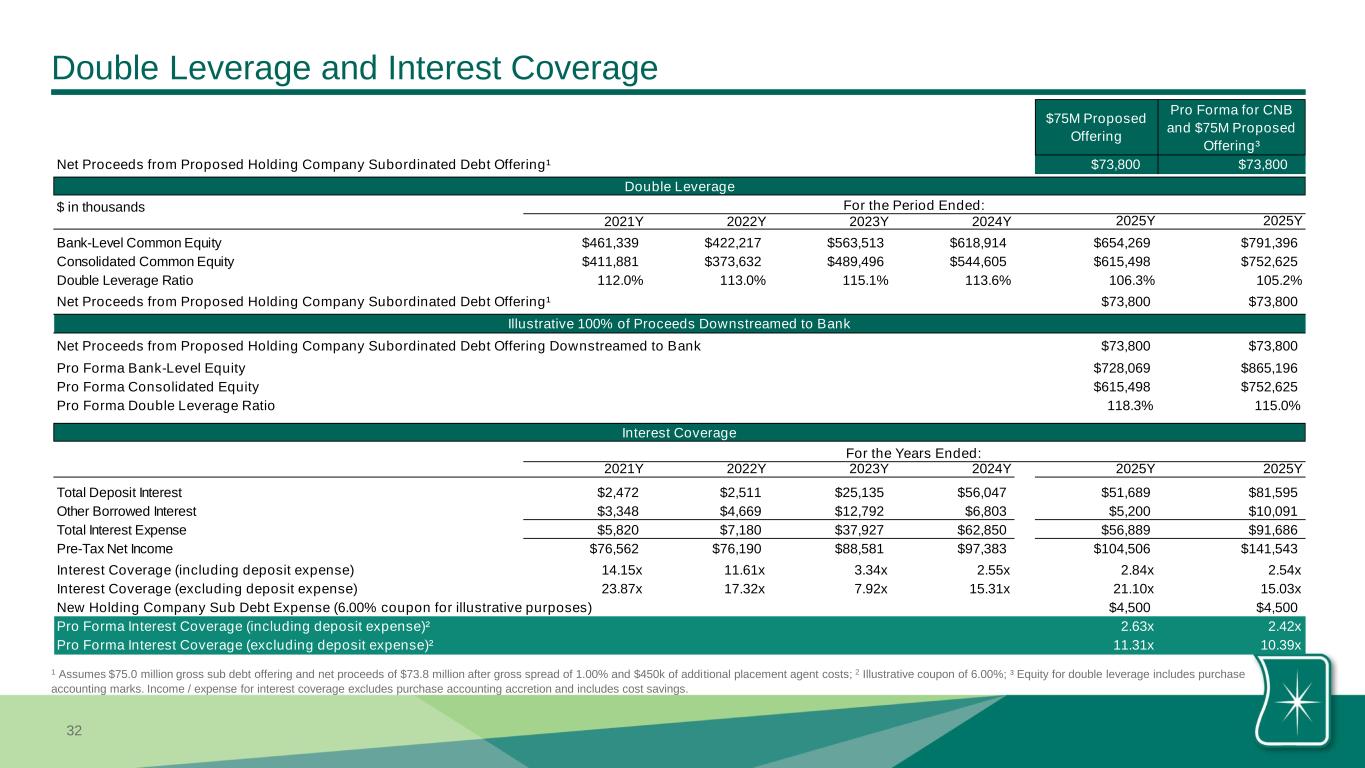The image size is (1365, 768).
Task: Select the Bank-Level Common Equity row label
Action: click(x=139, y=243)
